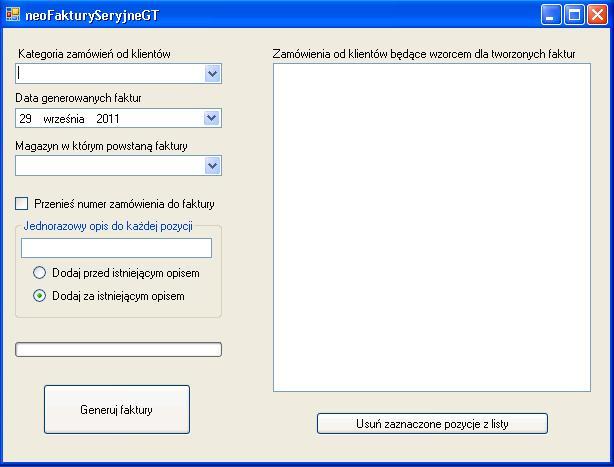Click inside the Zamówienia od klientów list box
This screenshot has width=614, height=467.
coord(432,227)
